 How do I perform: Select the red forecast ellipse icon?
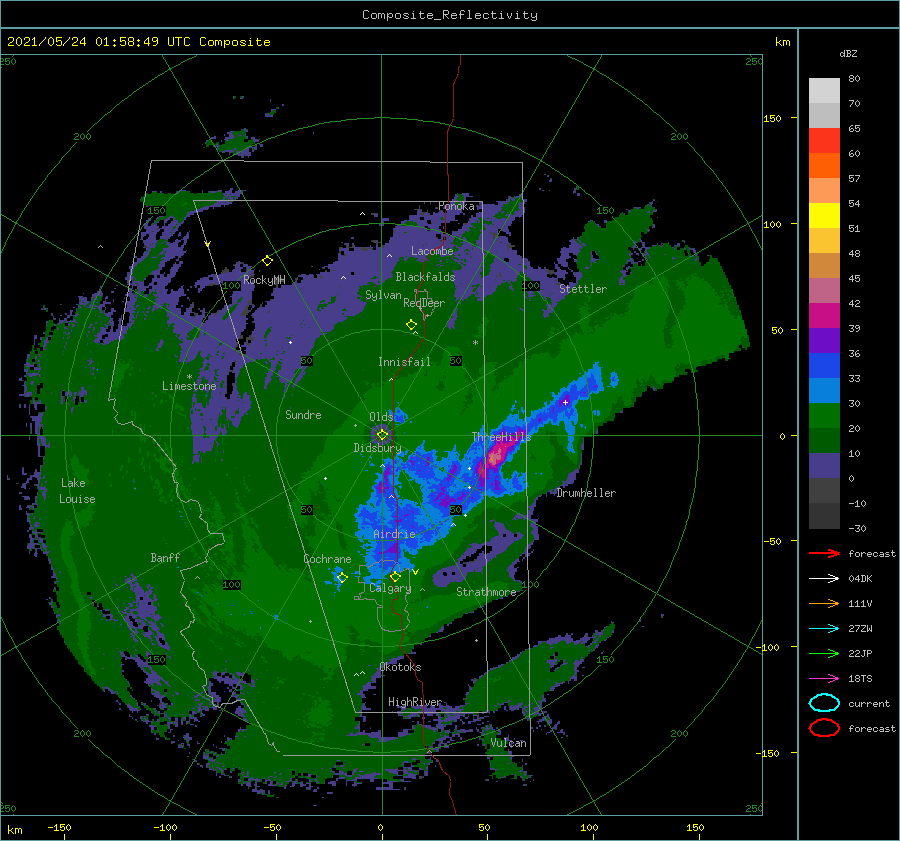point(824,728)
